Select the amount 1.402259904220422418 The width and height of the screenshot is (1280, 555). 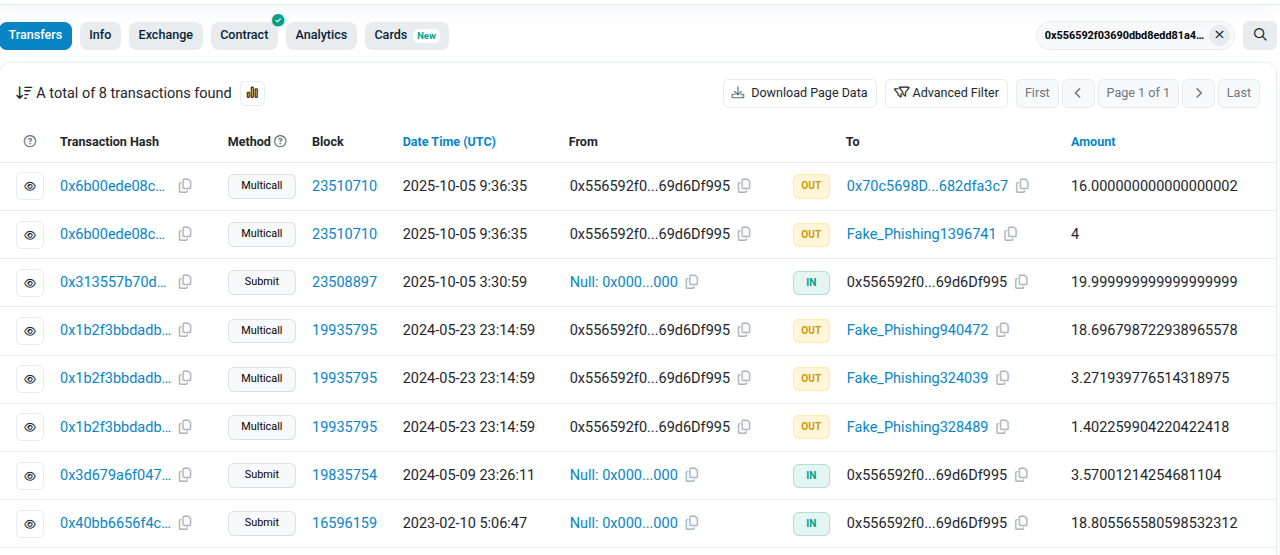[1150, 427]
